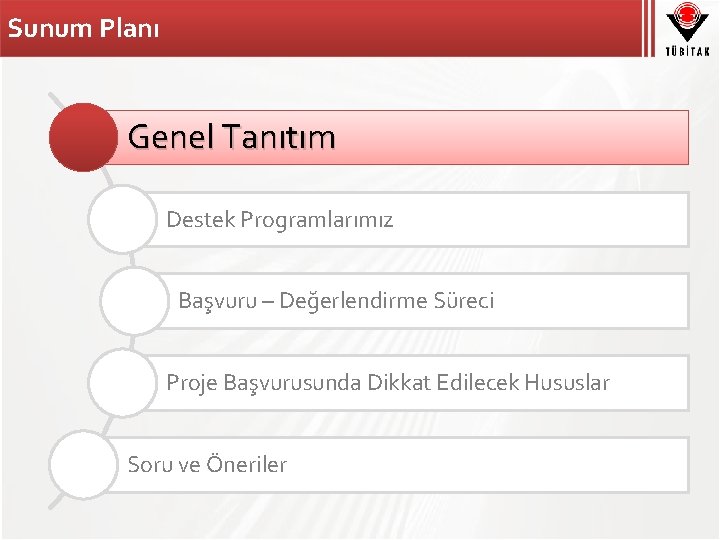
Task: Click the red header banner
Action: (x=321, y=28)
